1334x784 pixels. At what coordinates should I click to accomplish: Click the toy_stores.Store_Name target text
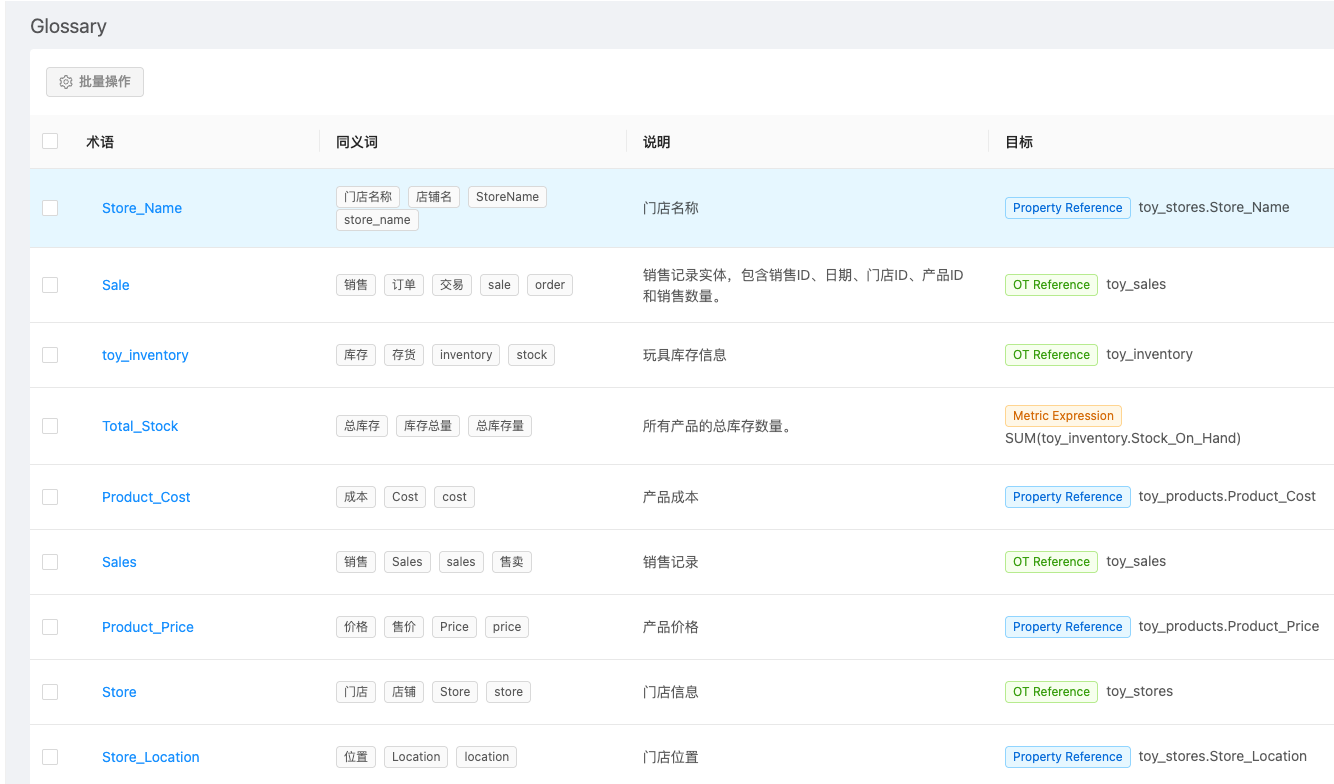point(1214,208)
